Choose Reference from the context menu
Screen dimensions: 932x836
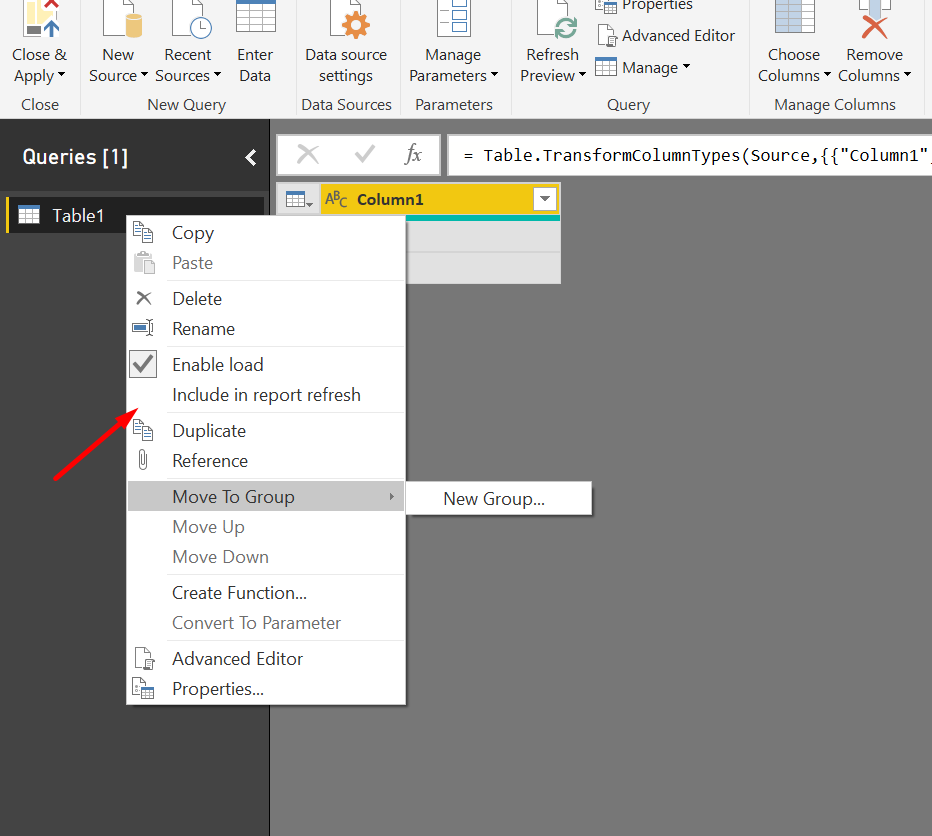click(x=266, y=461)
